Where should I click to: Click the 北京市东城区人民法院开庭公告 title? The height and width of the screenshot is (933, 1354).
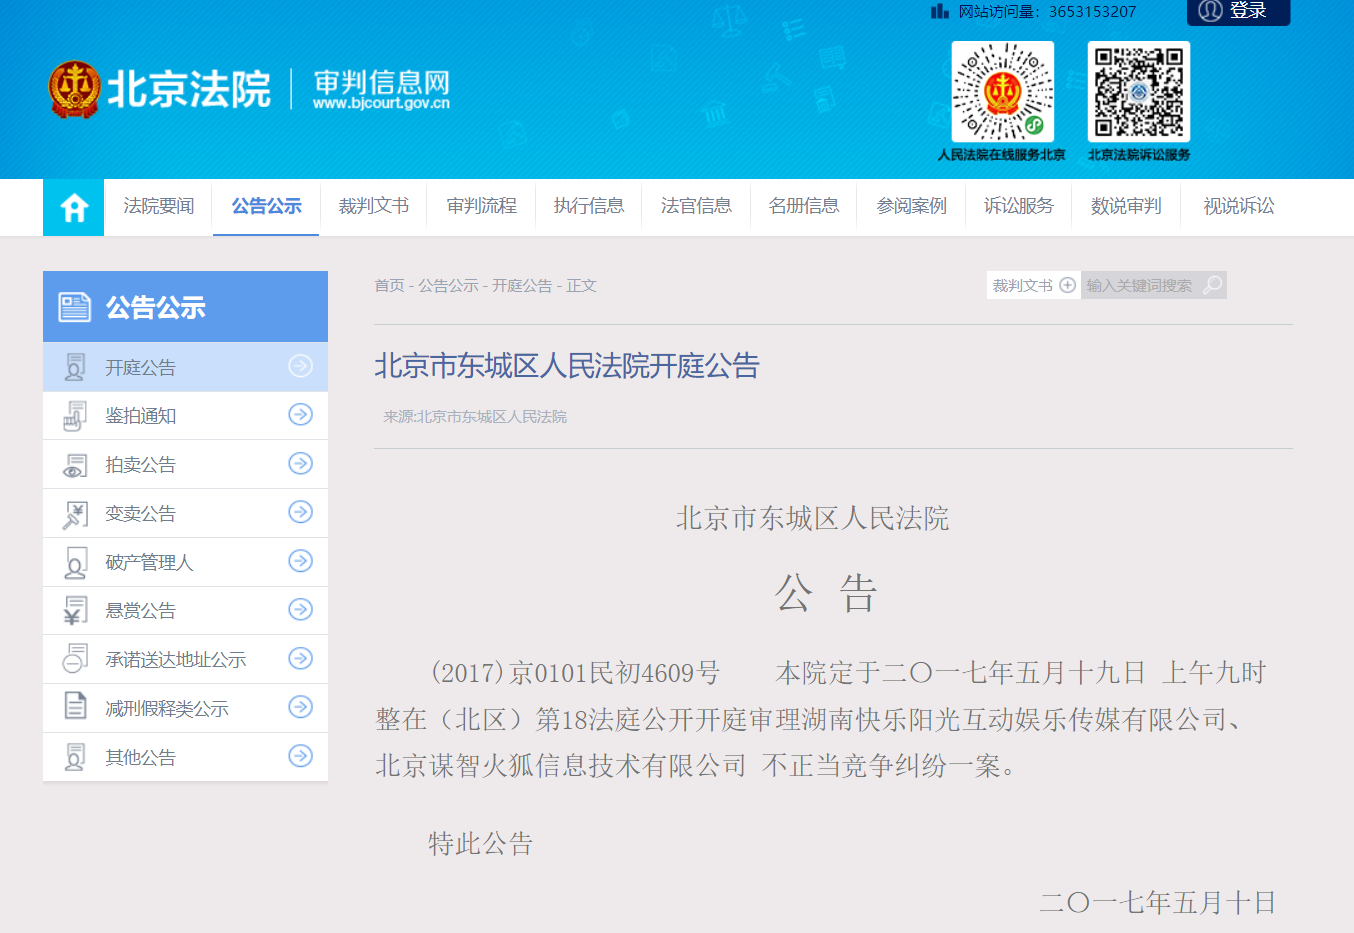click(x=567, y=366)
